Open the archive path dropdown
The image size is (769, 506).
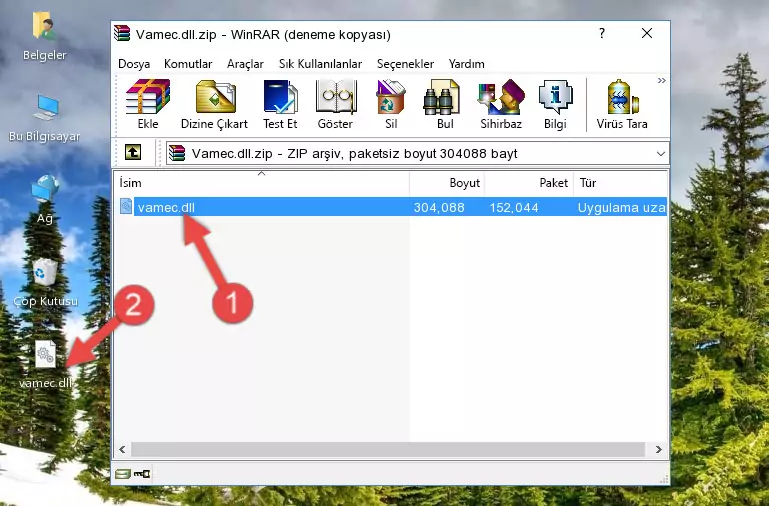tap(661, 154)
